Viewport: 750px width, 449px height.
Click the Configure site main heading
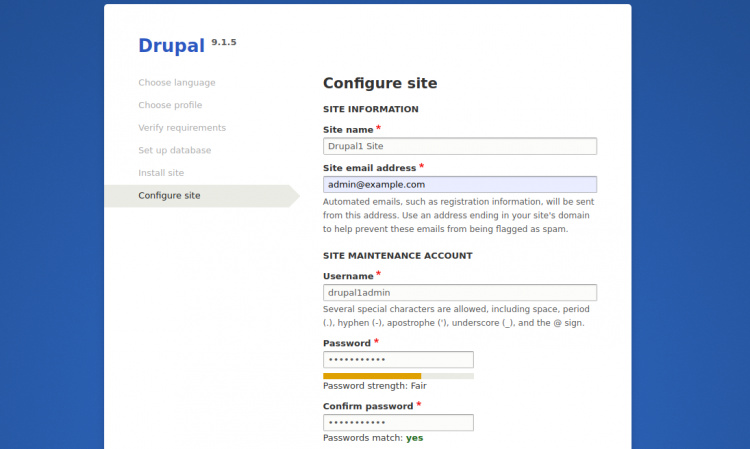[380, 83]
